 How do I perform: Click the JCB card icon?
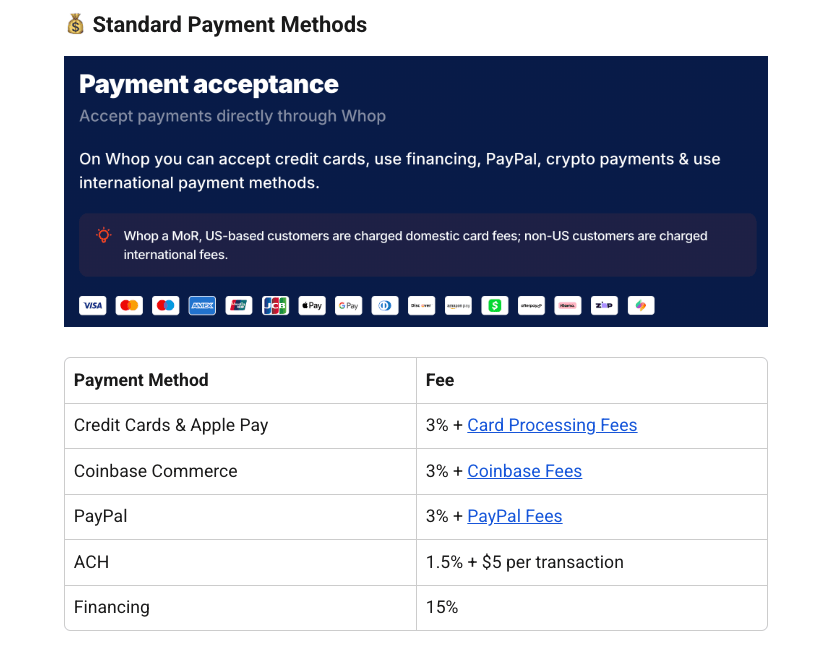[275, 305]
